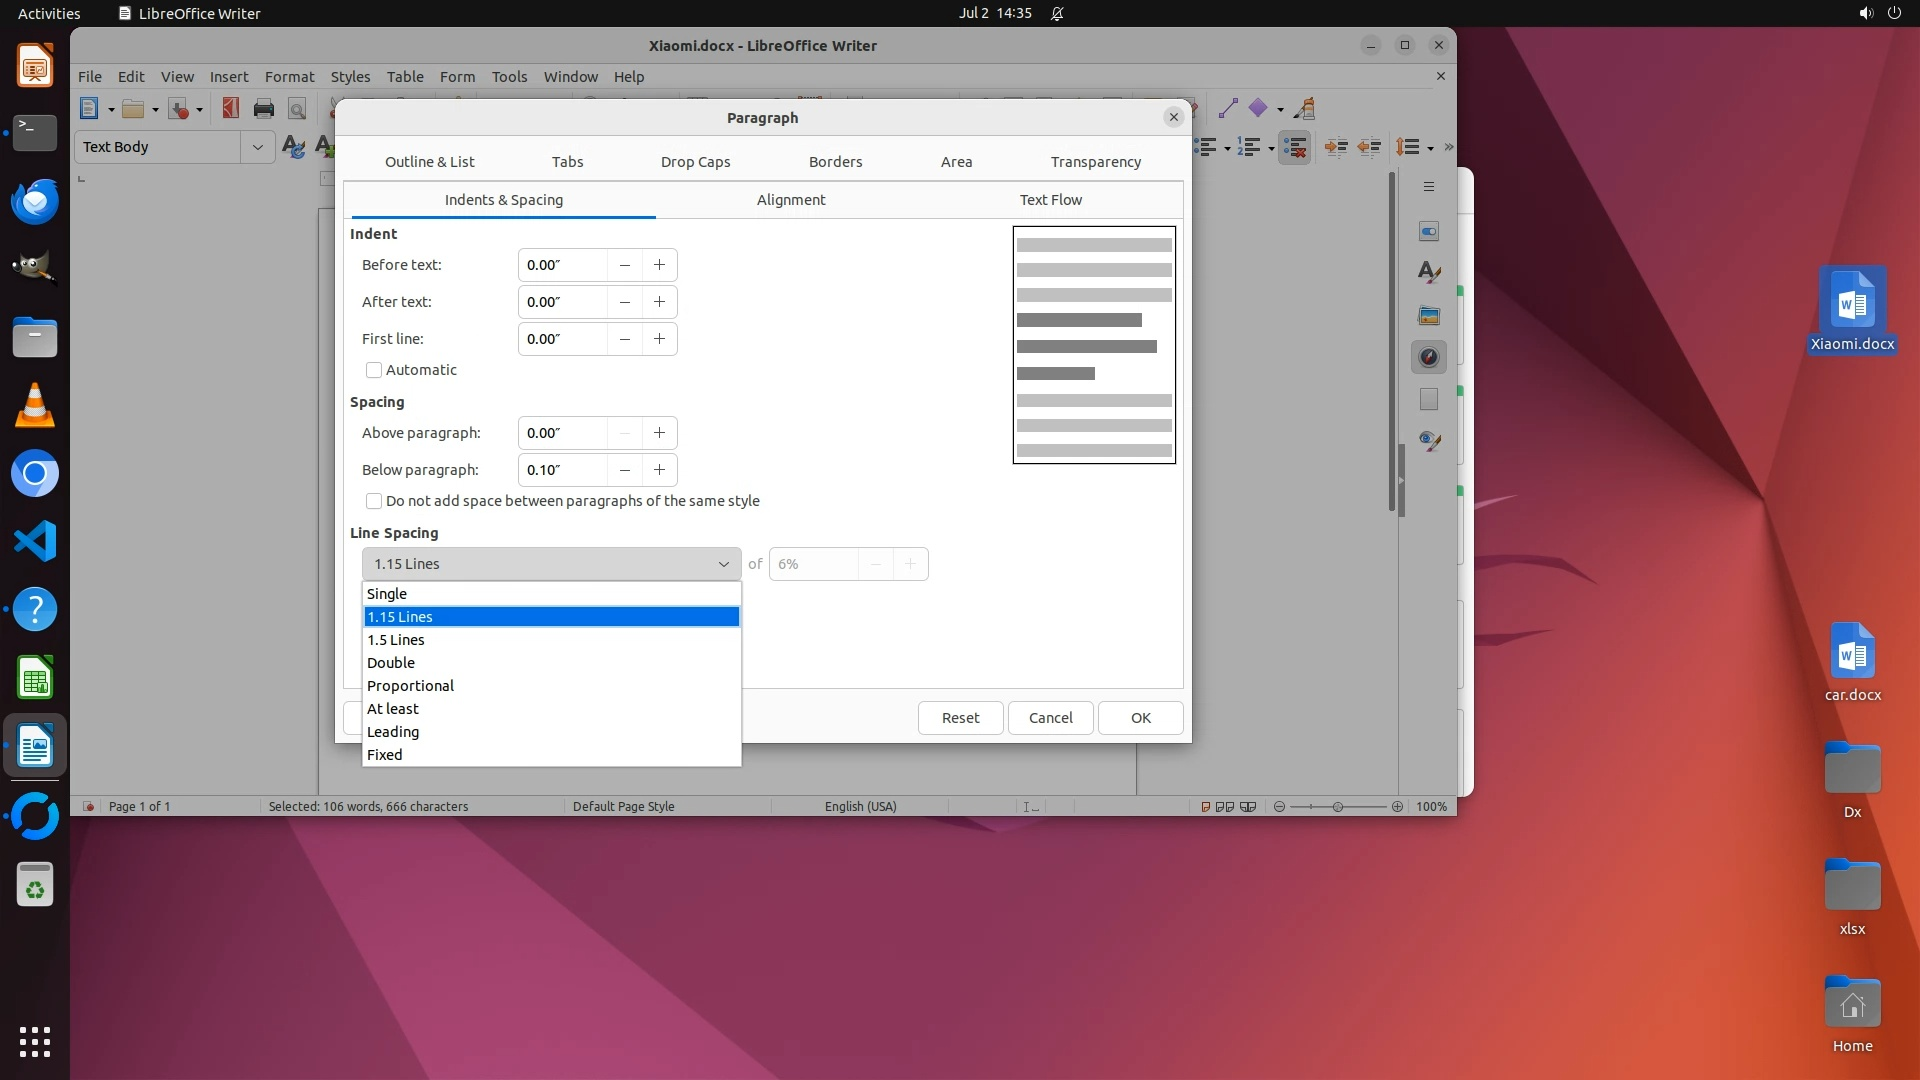This screenshot has height=1080, width=1920.
Task: Click the Export as PDF icon
Action: click(230, 109)
